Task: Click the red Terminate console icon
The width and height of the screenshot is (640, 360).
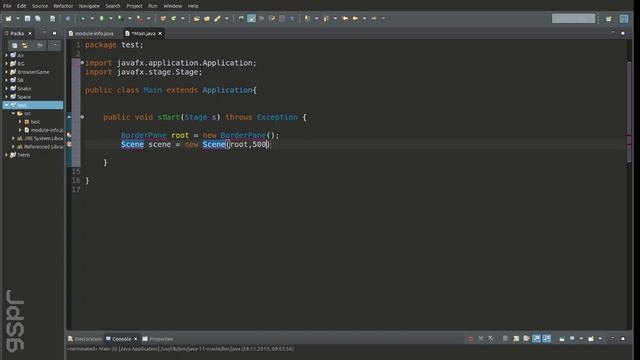Action: pos(470,338)
